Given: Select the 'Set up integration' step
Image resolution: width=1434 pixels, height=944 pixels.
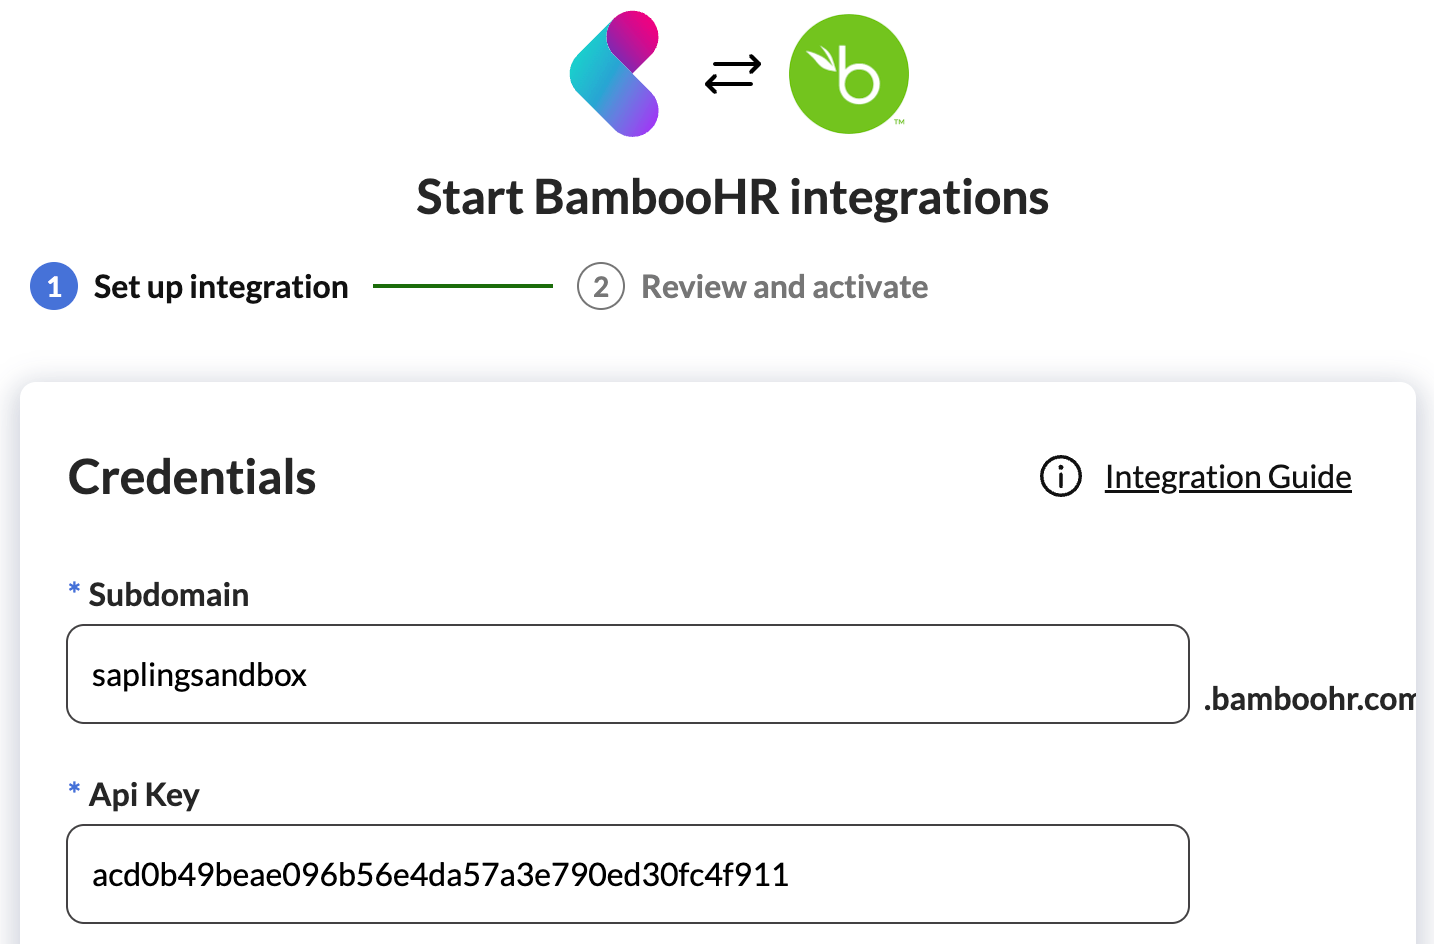Looking at the screenshot, I should [220, 286].
